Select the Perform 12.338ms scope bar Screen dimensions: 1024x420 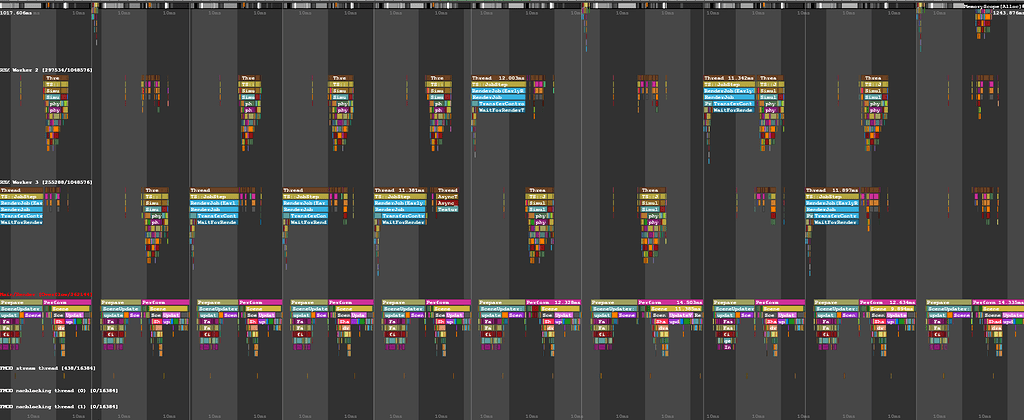(553, 301)
